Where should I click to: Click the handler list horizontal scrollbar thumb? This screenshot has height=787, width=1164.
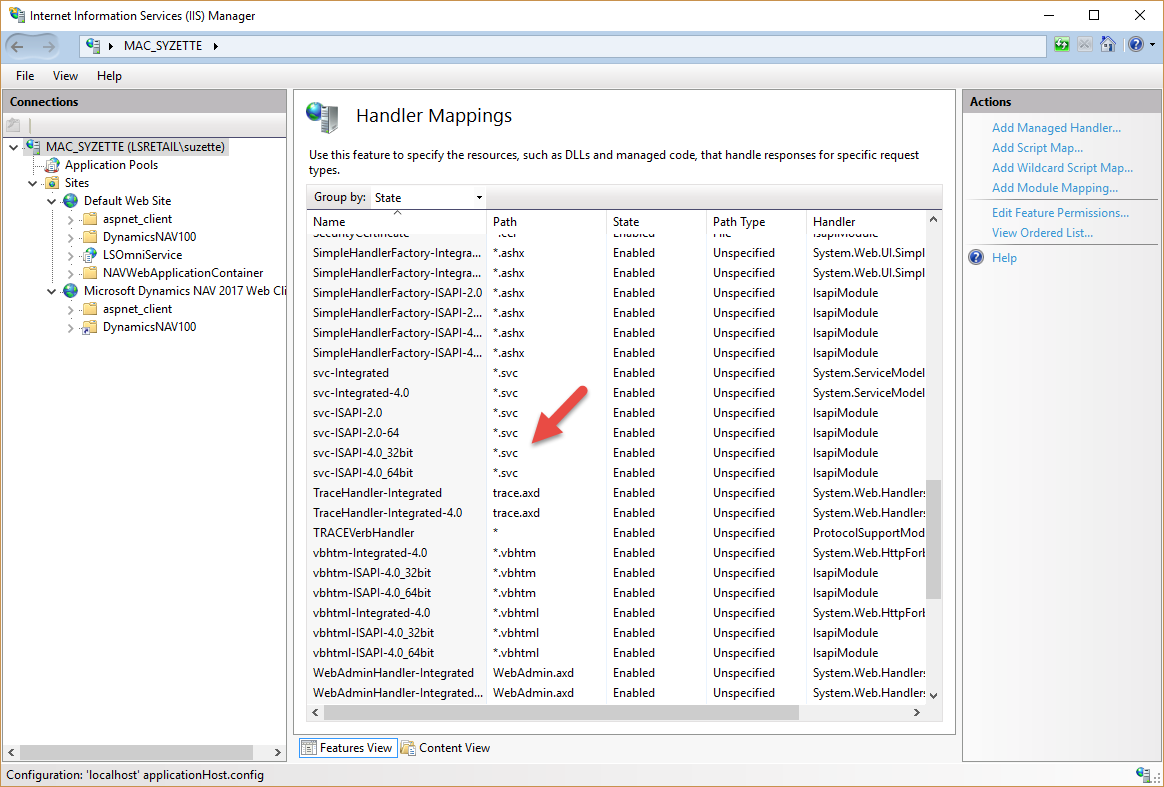coord(561,712)
